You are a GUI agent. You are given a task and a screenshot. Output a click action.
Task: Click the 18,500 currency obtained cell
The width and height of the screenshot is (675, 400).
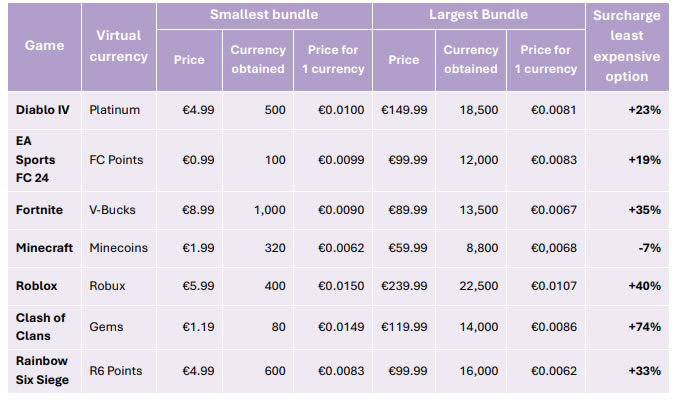(x=478, y=109)
